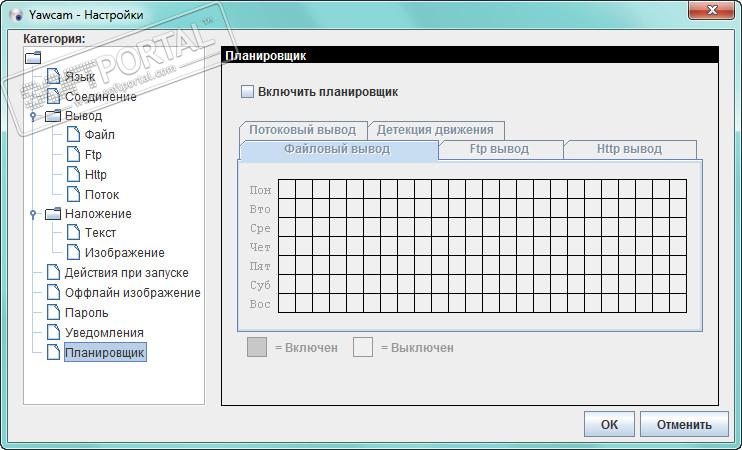Click the page icon beside Уведомления
742x450 pixels.
tap(53, 332)
